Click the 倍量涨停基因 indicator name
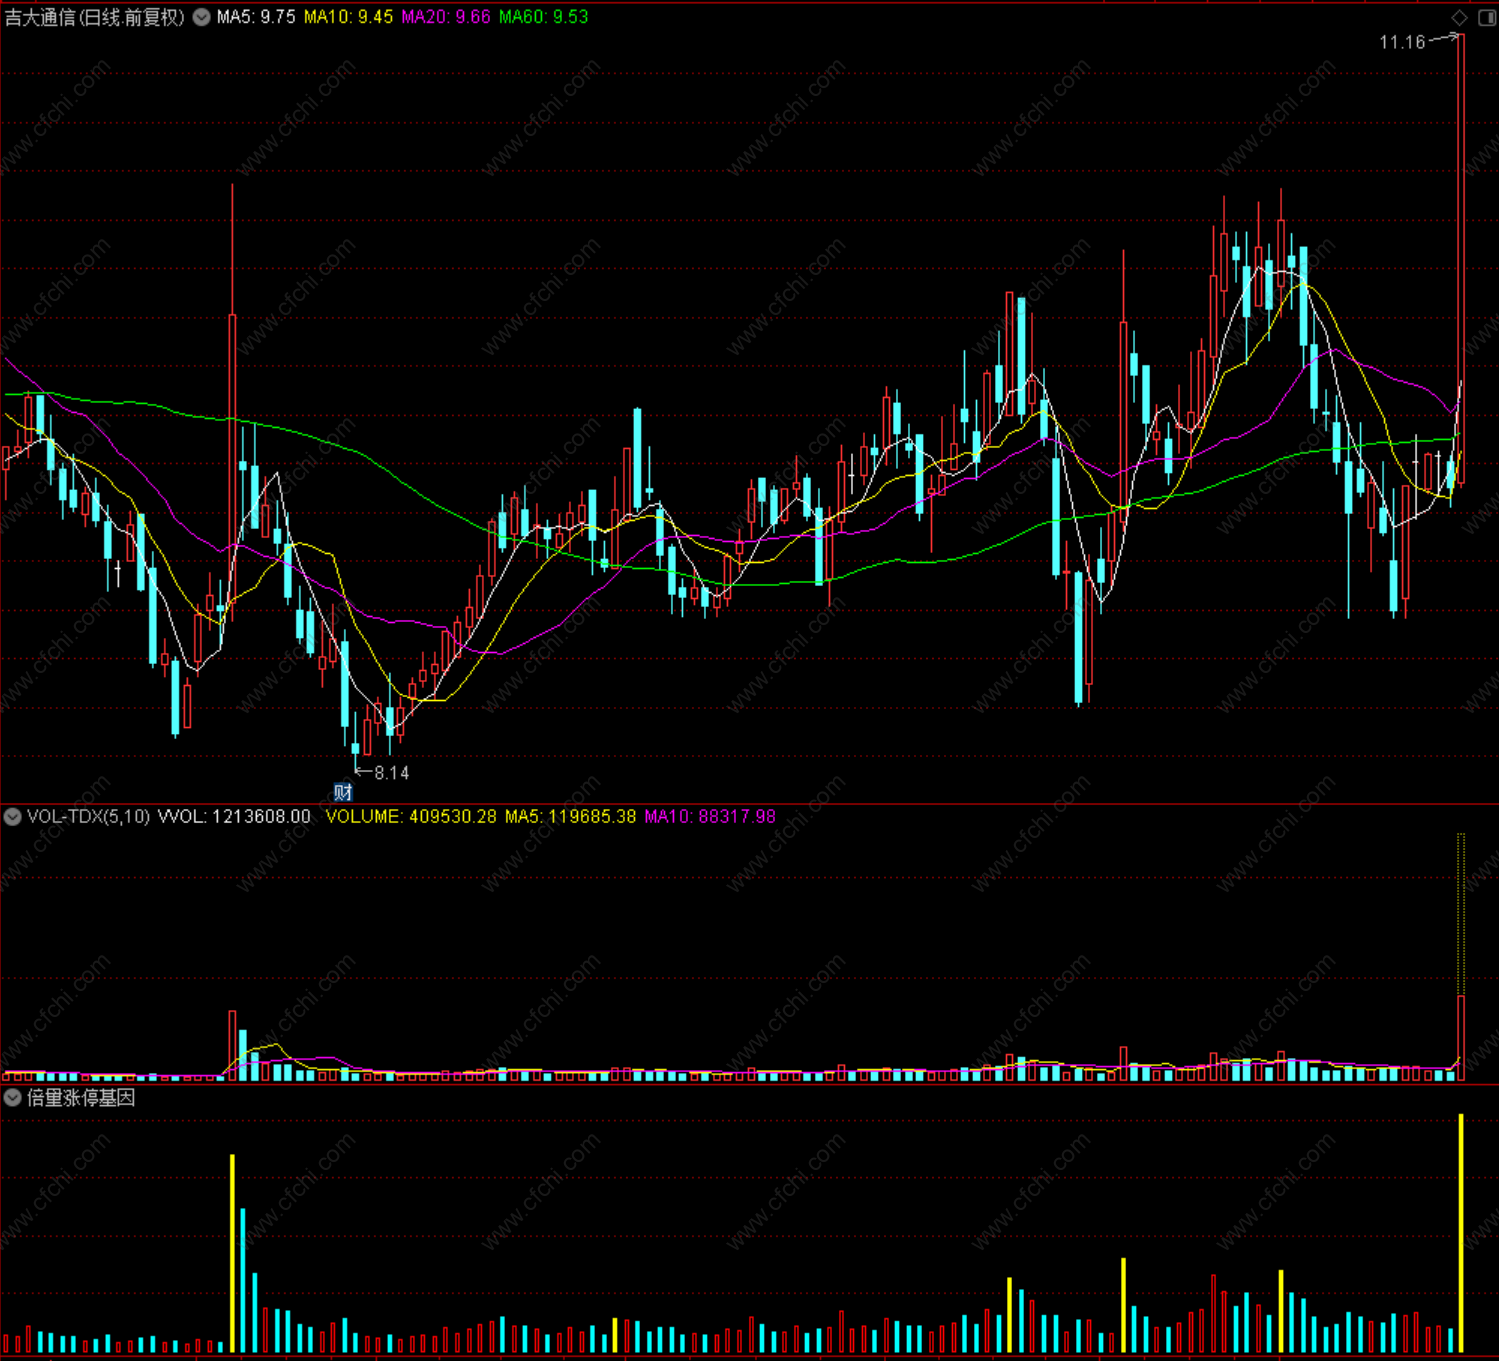Viewport: 1499px width, 1361px height. click(81, 1098)
